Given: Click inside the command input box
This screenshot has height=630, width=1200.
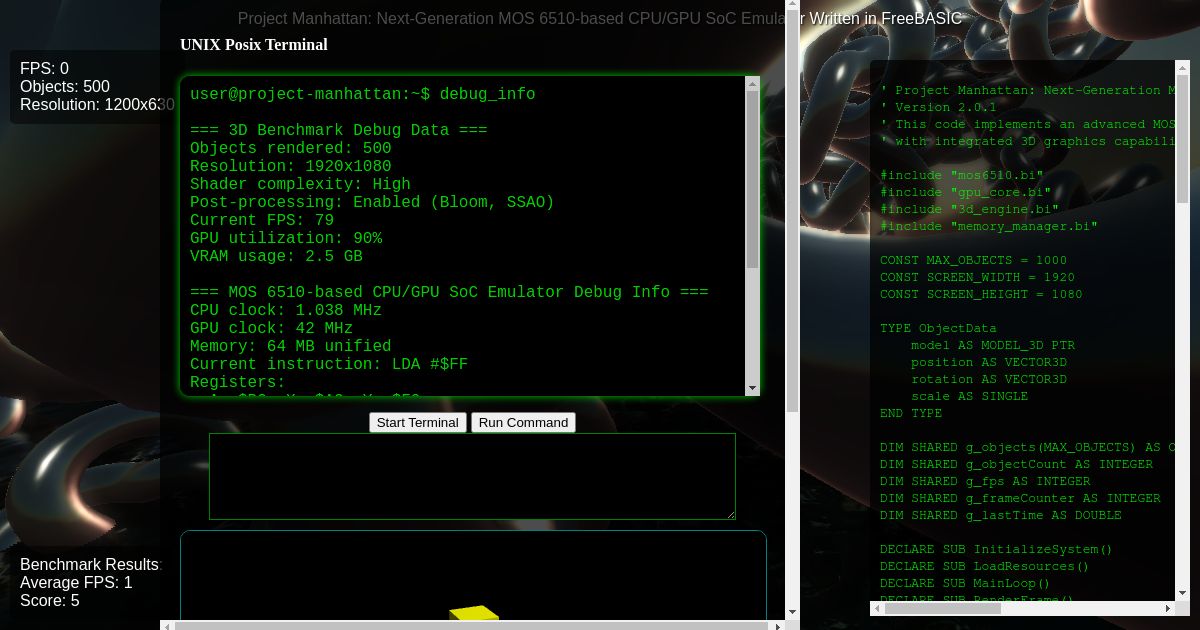Looking at the screenshot, I should 470,475.
